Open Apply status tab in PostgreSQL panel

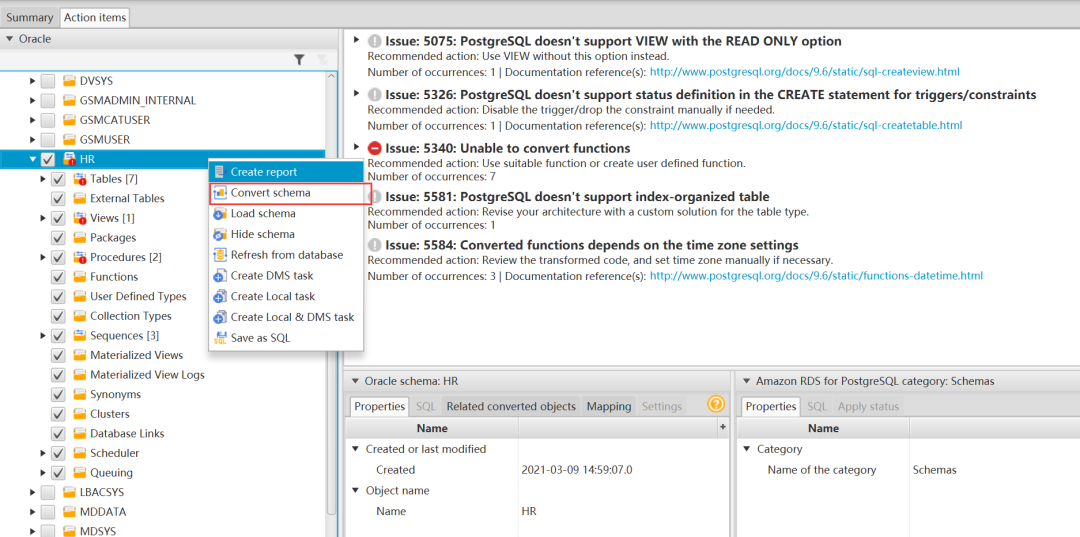pos(868,406)
